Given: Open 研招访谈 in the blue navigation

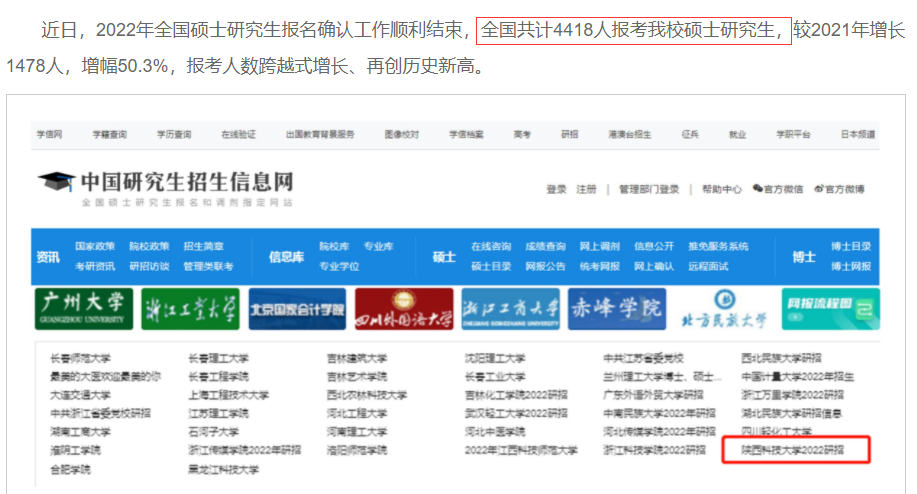Looking at the screenshot, I should click(x=149, y=267).
